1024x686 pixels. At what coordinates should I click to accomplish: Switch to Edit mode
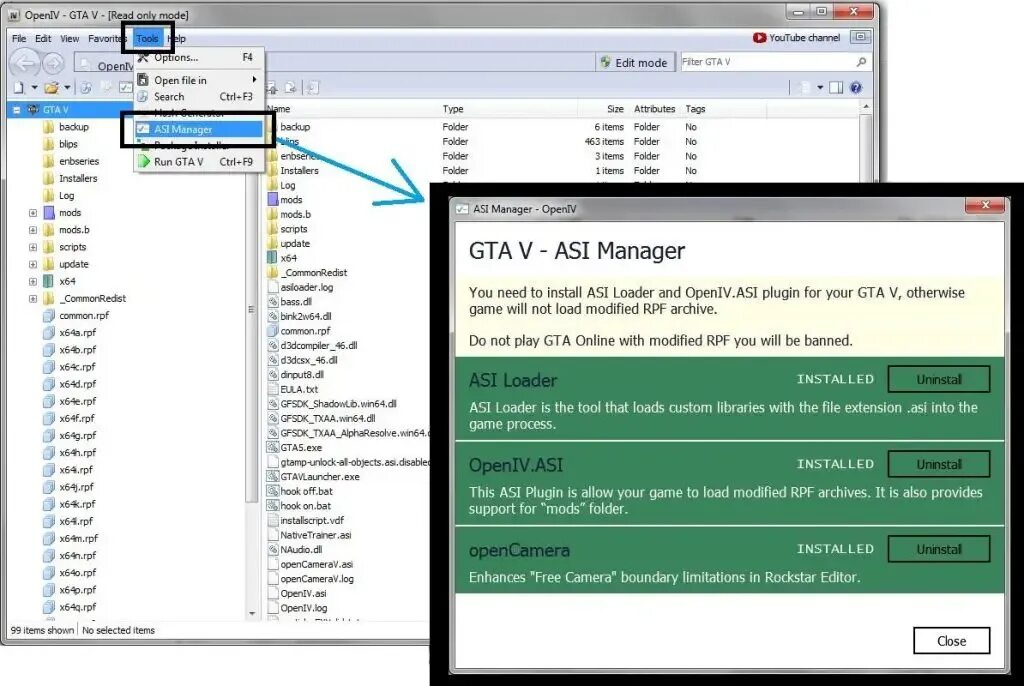635,62
